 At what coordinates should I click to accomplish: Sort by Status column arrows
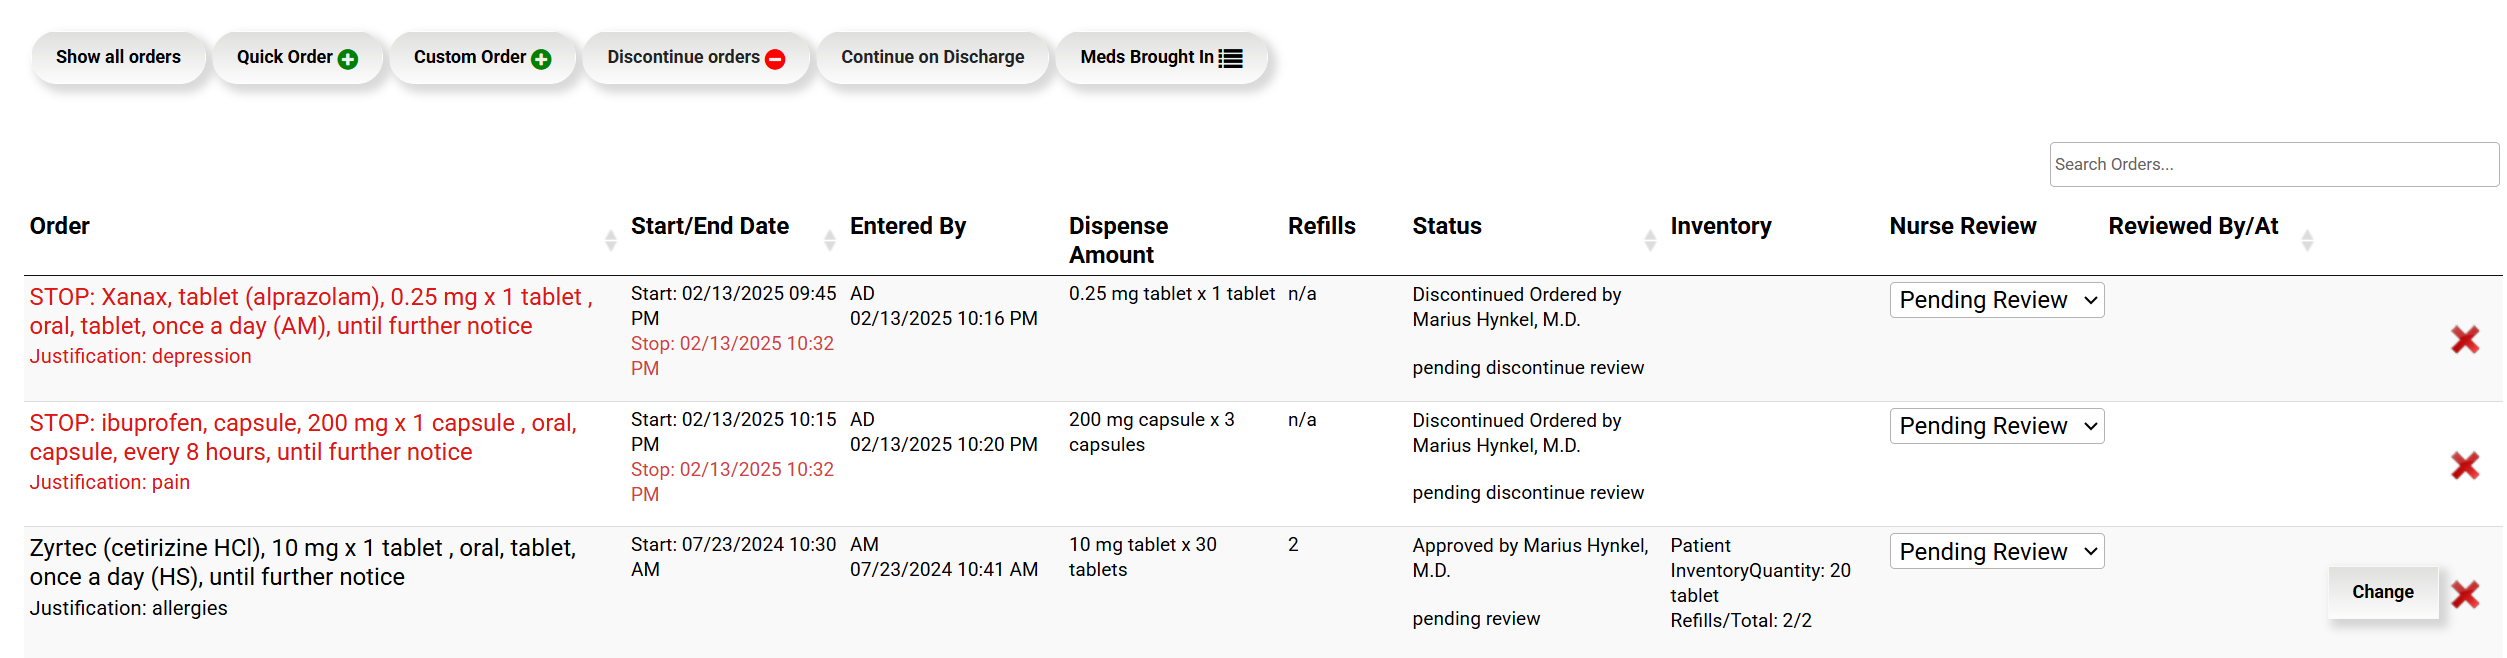click(1650, 240)
